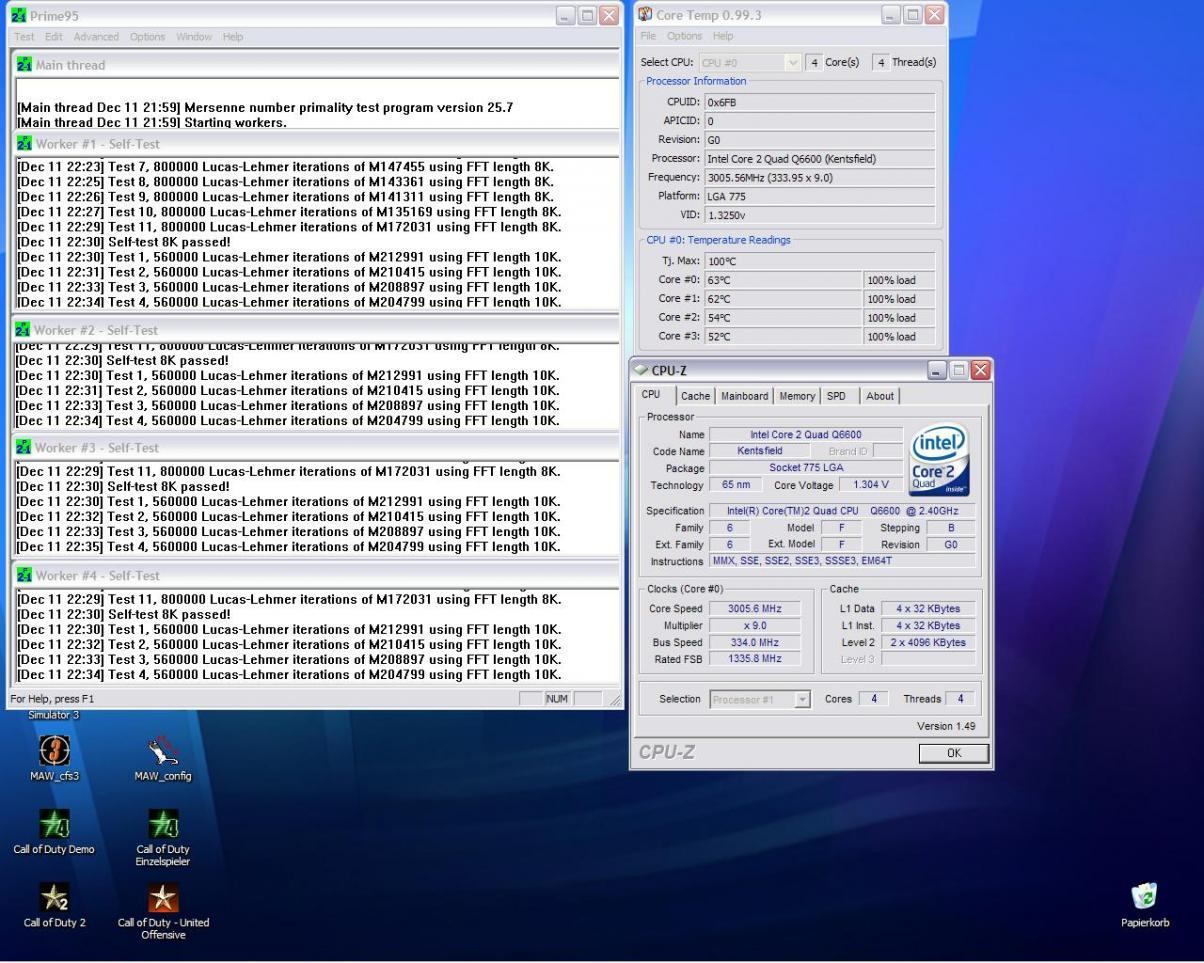The height and width of the screenshot is (963, 1204).
Task: Expand the Selection Processor #1 dropdown in CPU-Z
Action: 802,700
